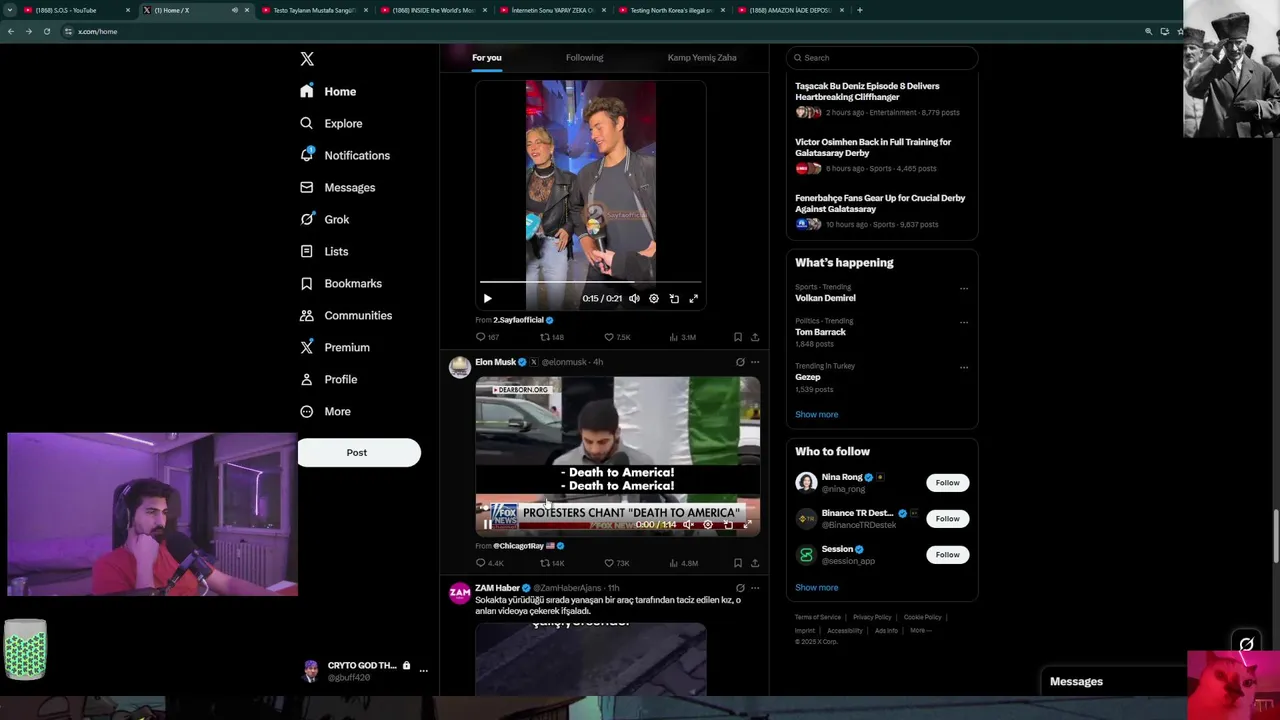
Task: Open Grok in the sidebar
Action: click(324, 219)
